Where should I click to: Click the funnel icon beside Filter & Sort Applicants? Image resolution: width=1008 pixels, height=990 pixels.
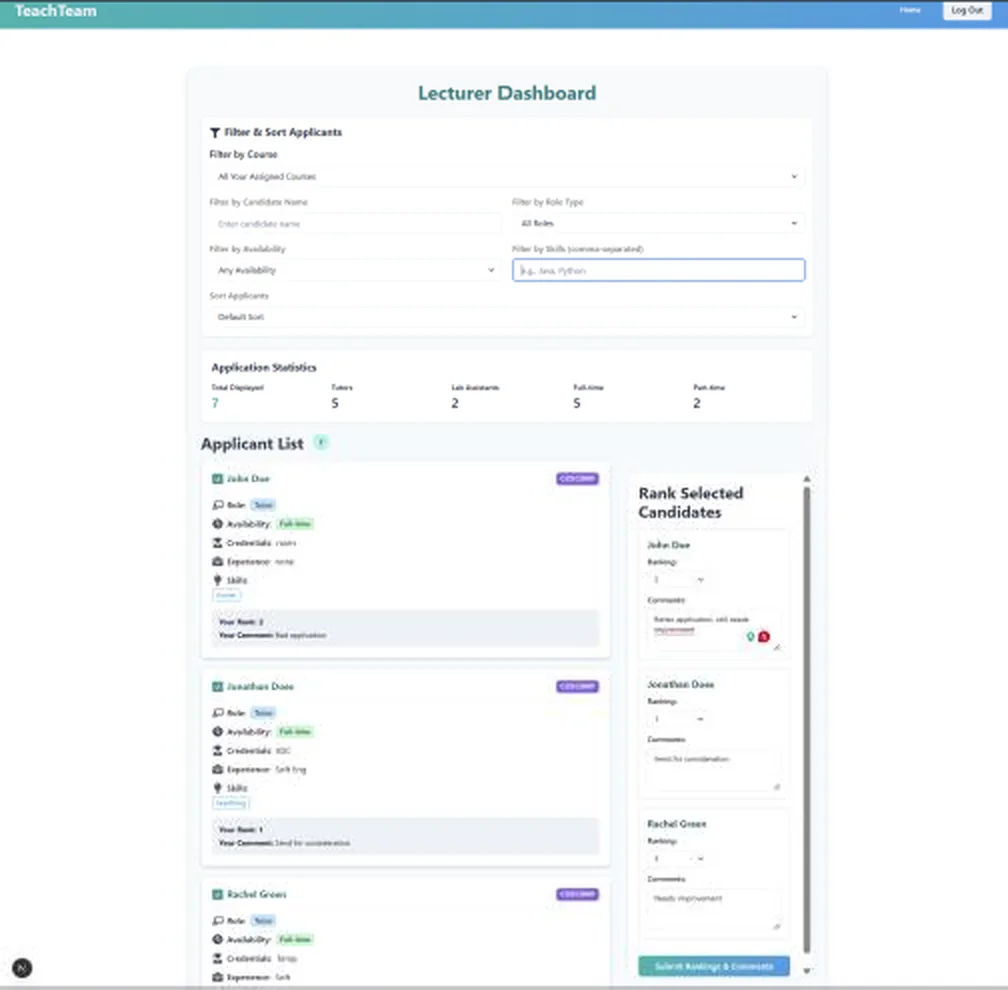(x=215, y=132)
